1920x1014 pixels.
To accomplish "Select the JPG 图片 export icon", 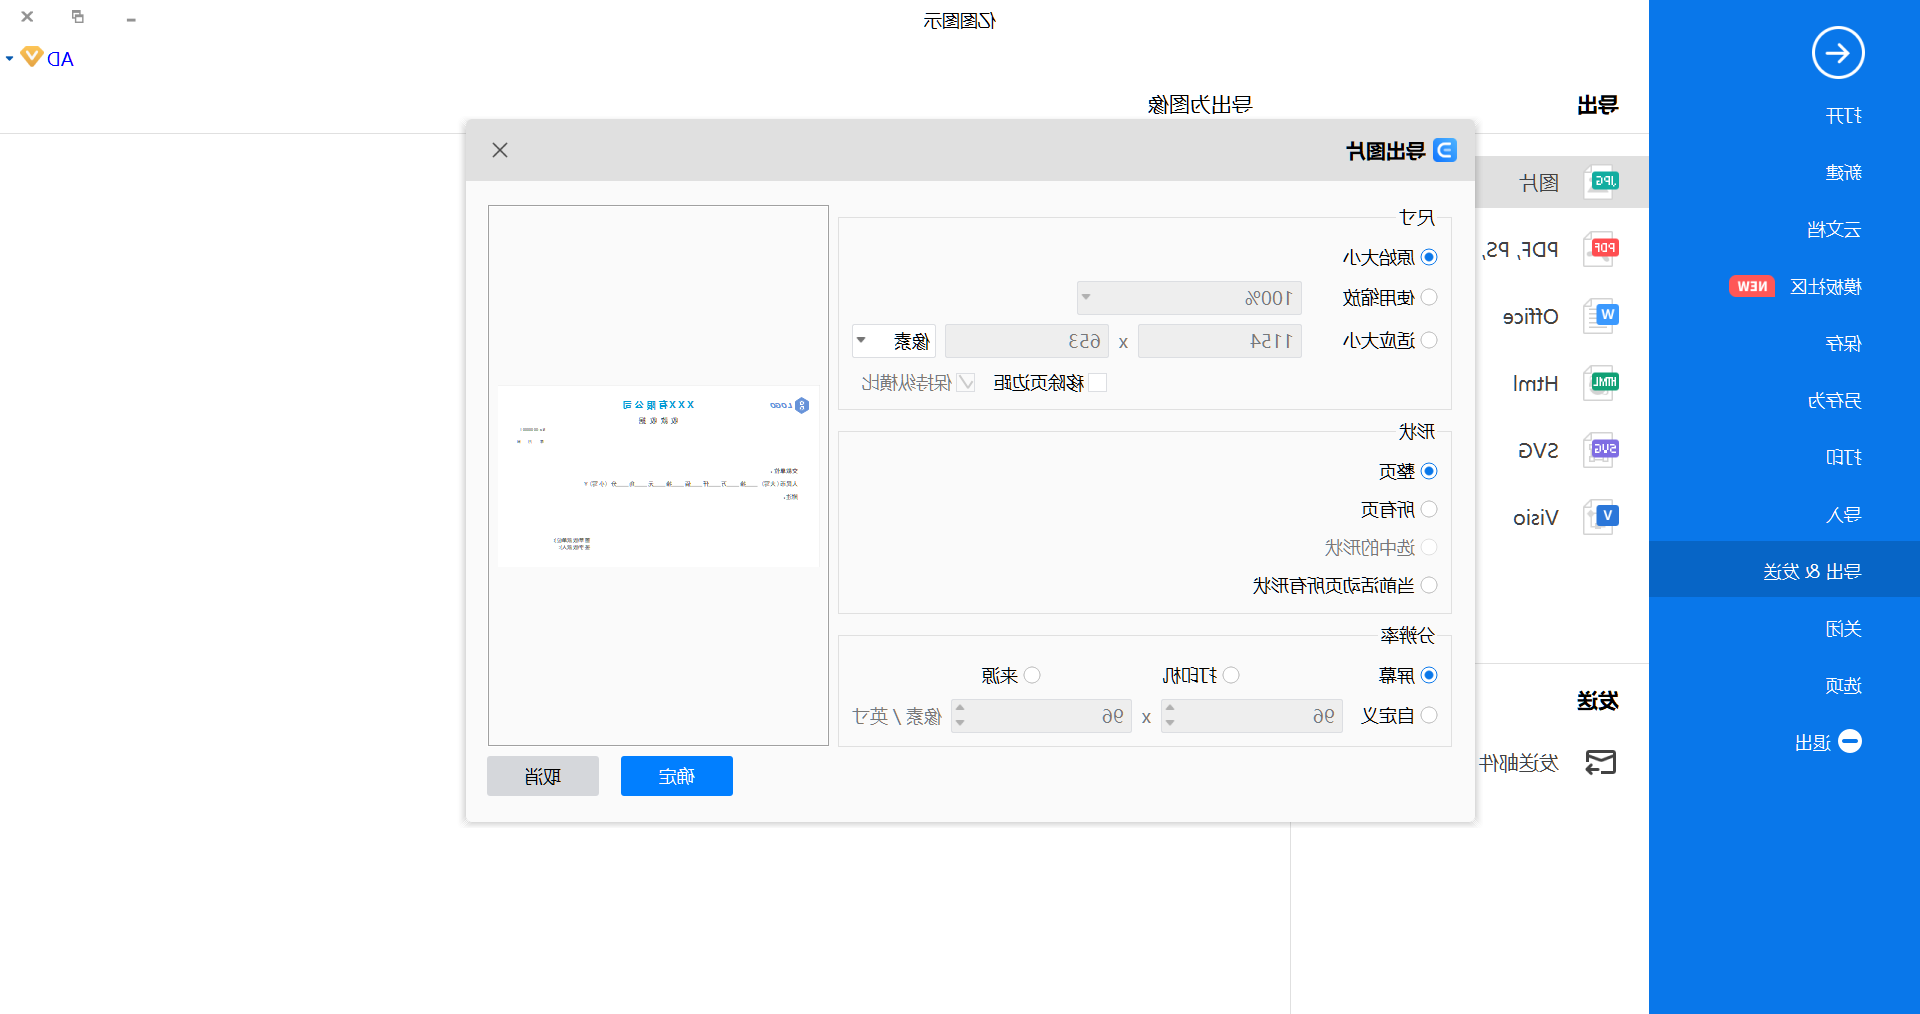I will [1601, 182].
